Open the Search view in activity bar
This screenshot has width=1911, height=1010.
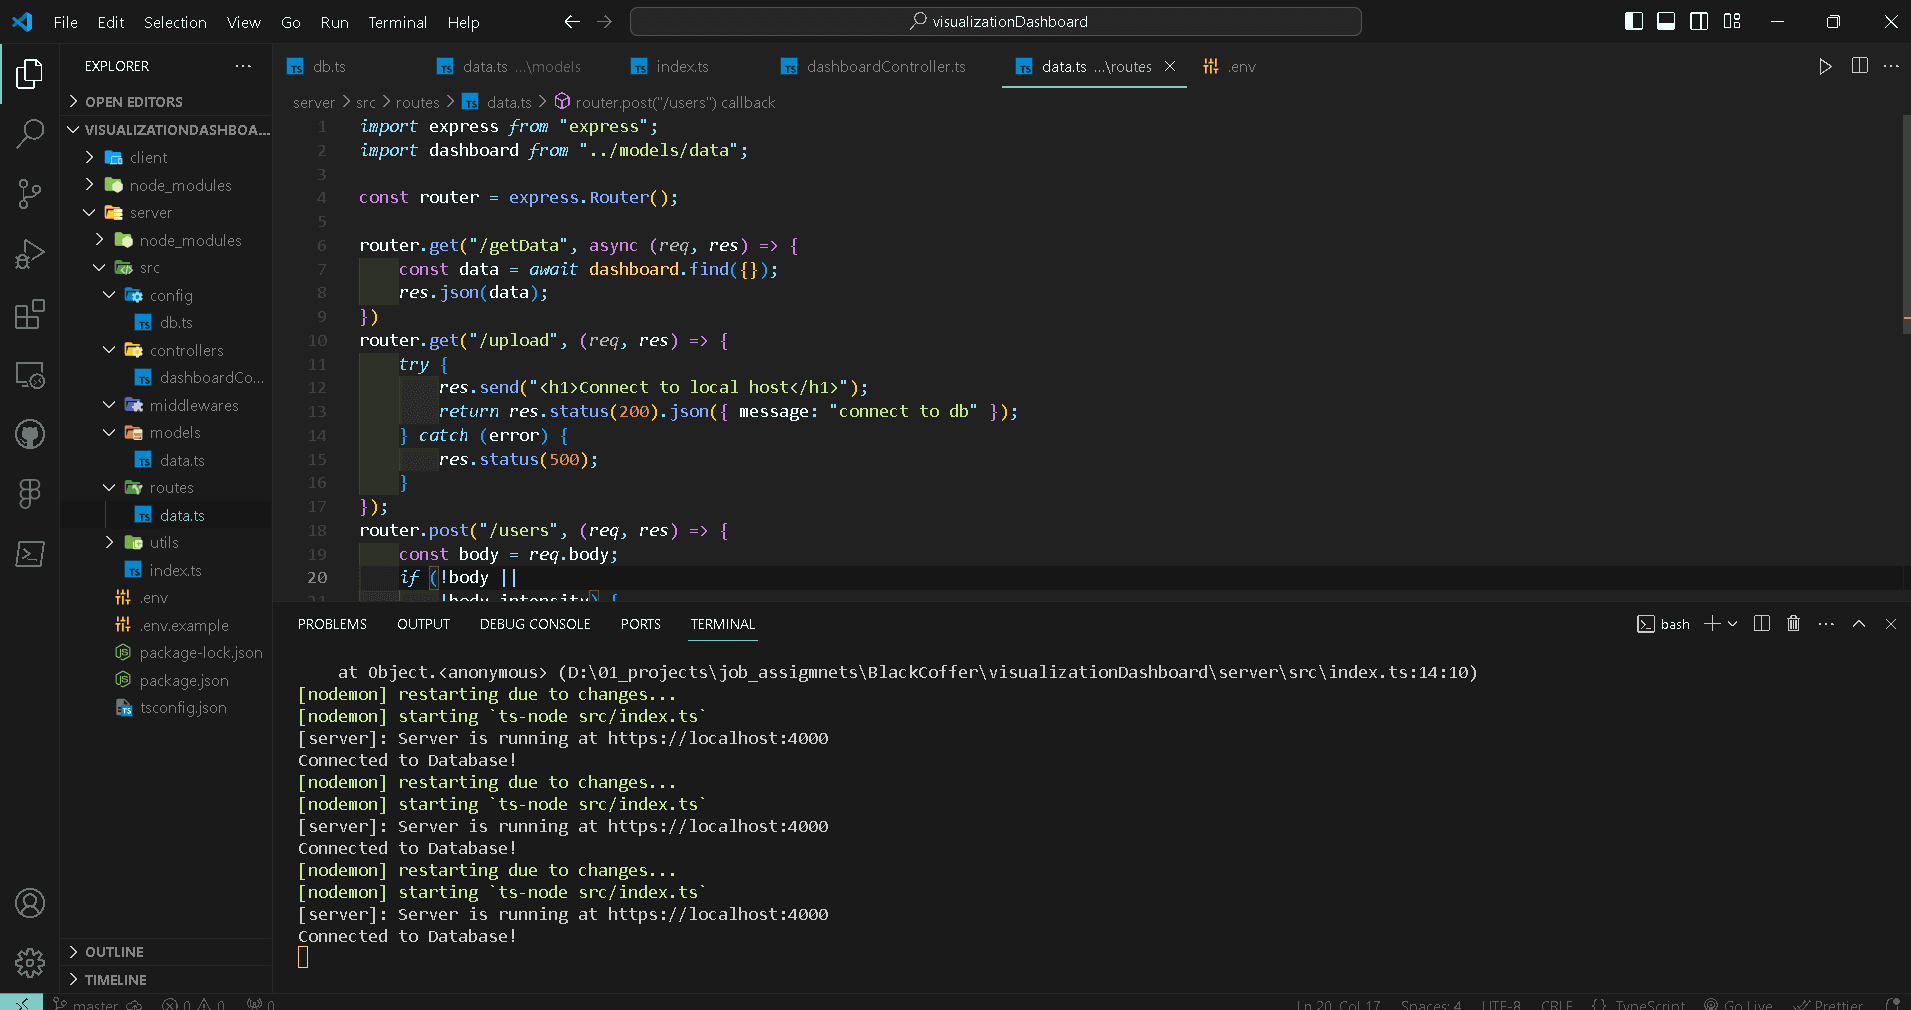pos(30,133)
